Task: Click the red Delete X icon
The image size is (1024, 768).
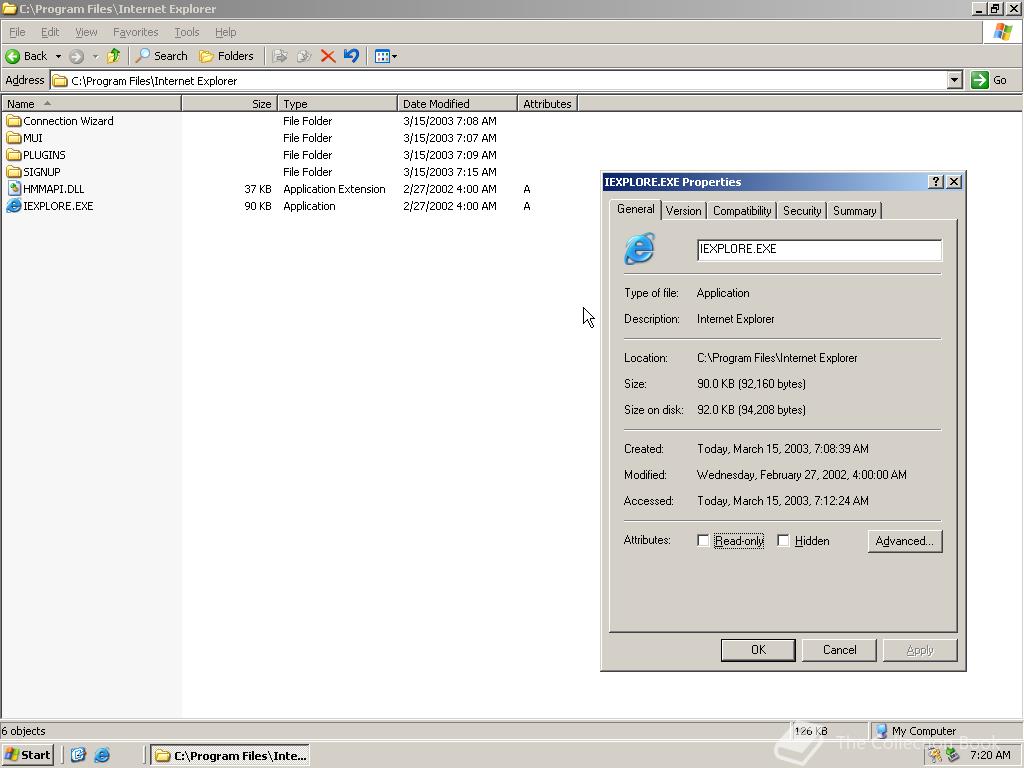Action: click(328, 56)
